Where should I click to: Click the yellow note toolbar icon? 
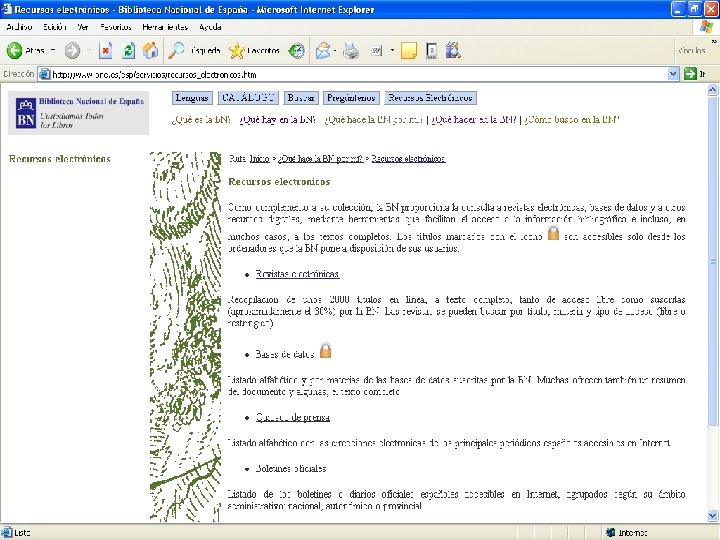pyautogui.click(x=409, y=51)
